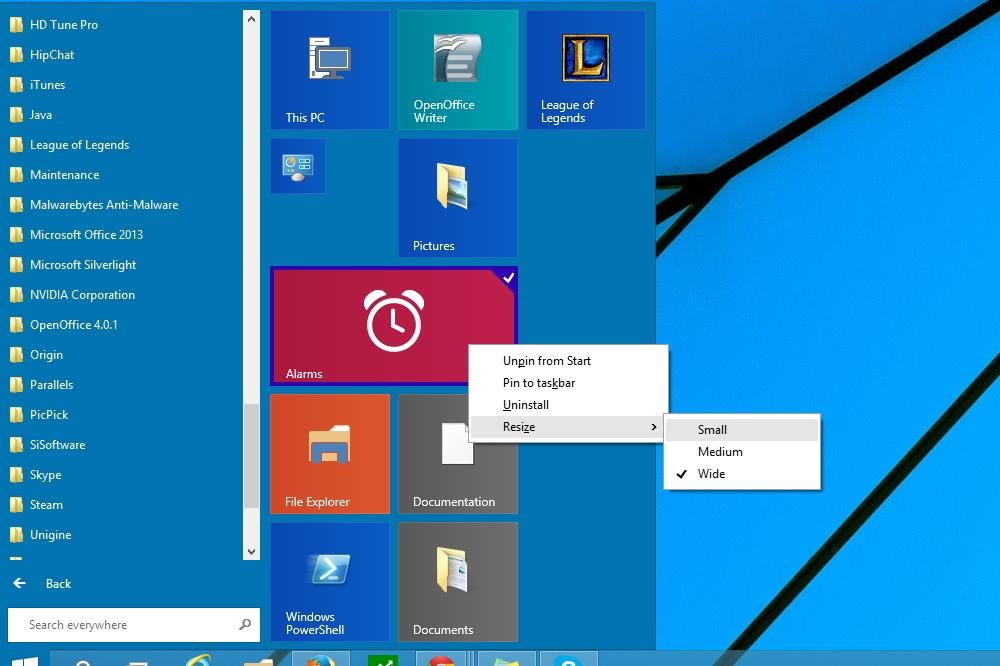Launch the OpenOffice Writer tile
Screen dimensions: 1000x666
tap(458, 70)
